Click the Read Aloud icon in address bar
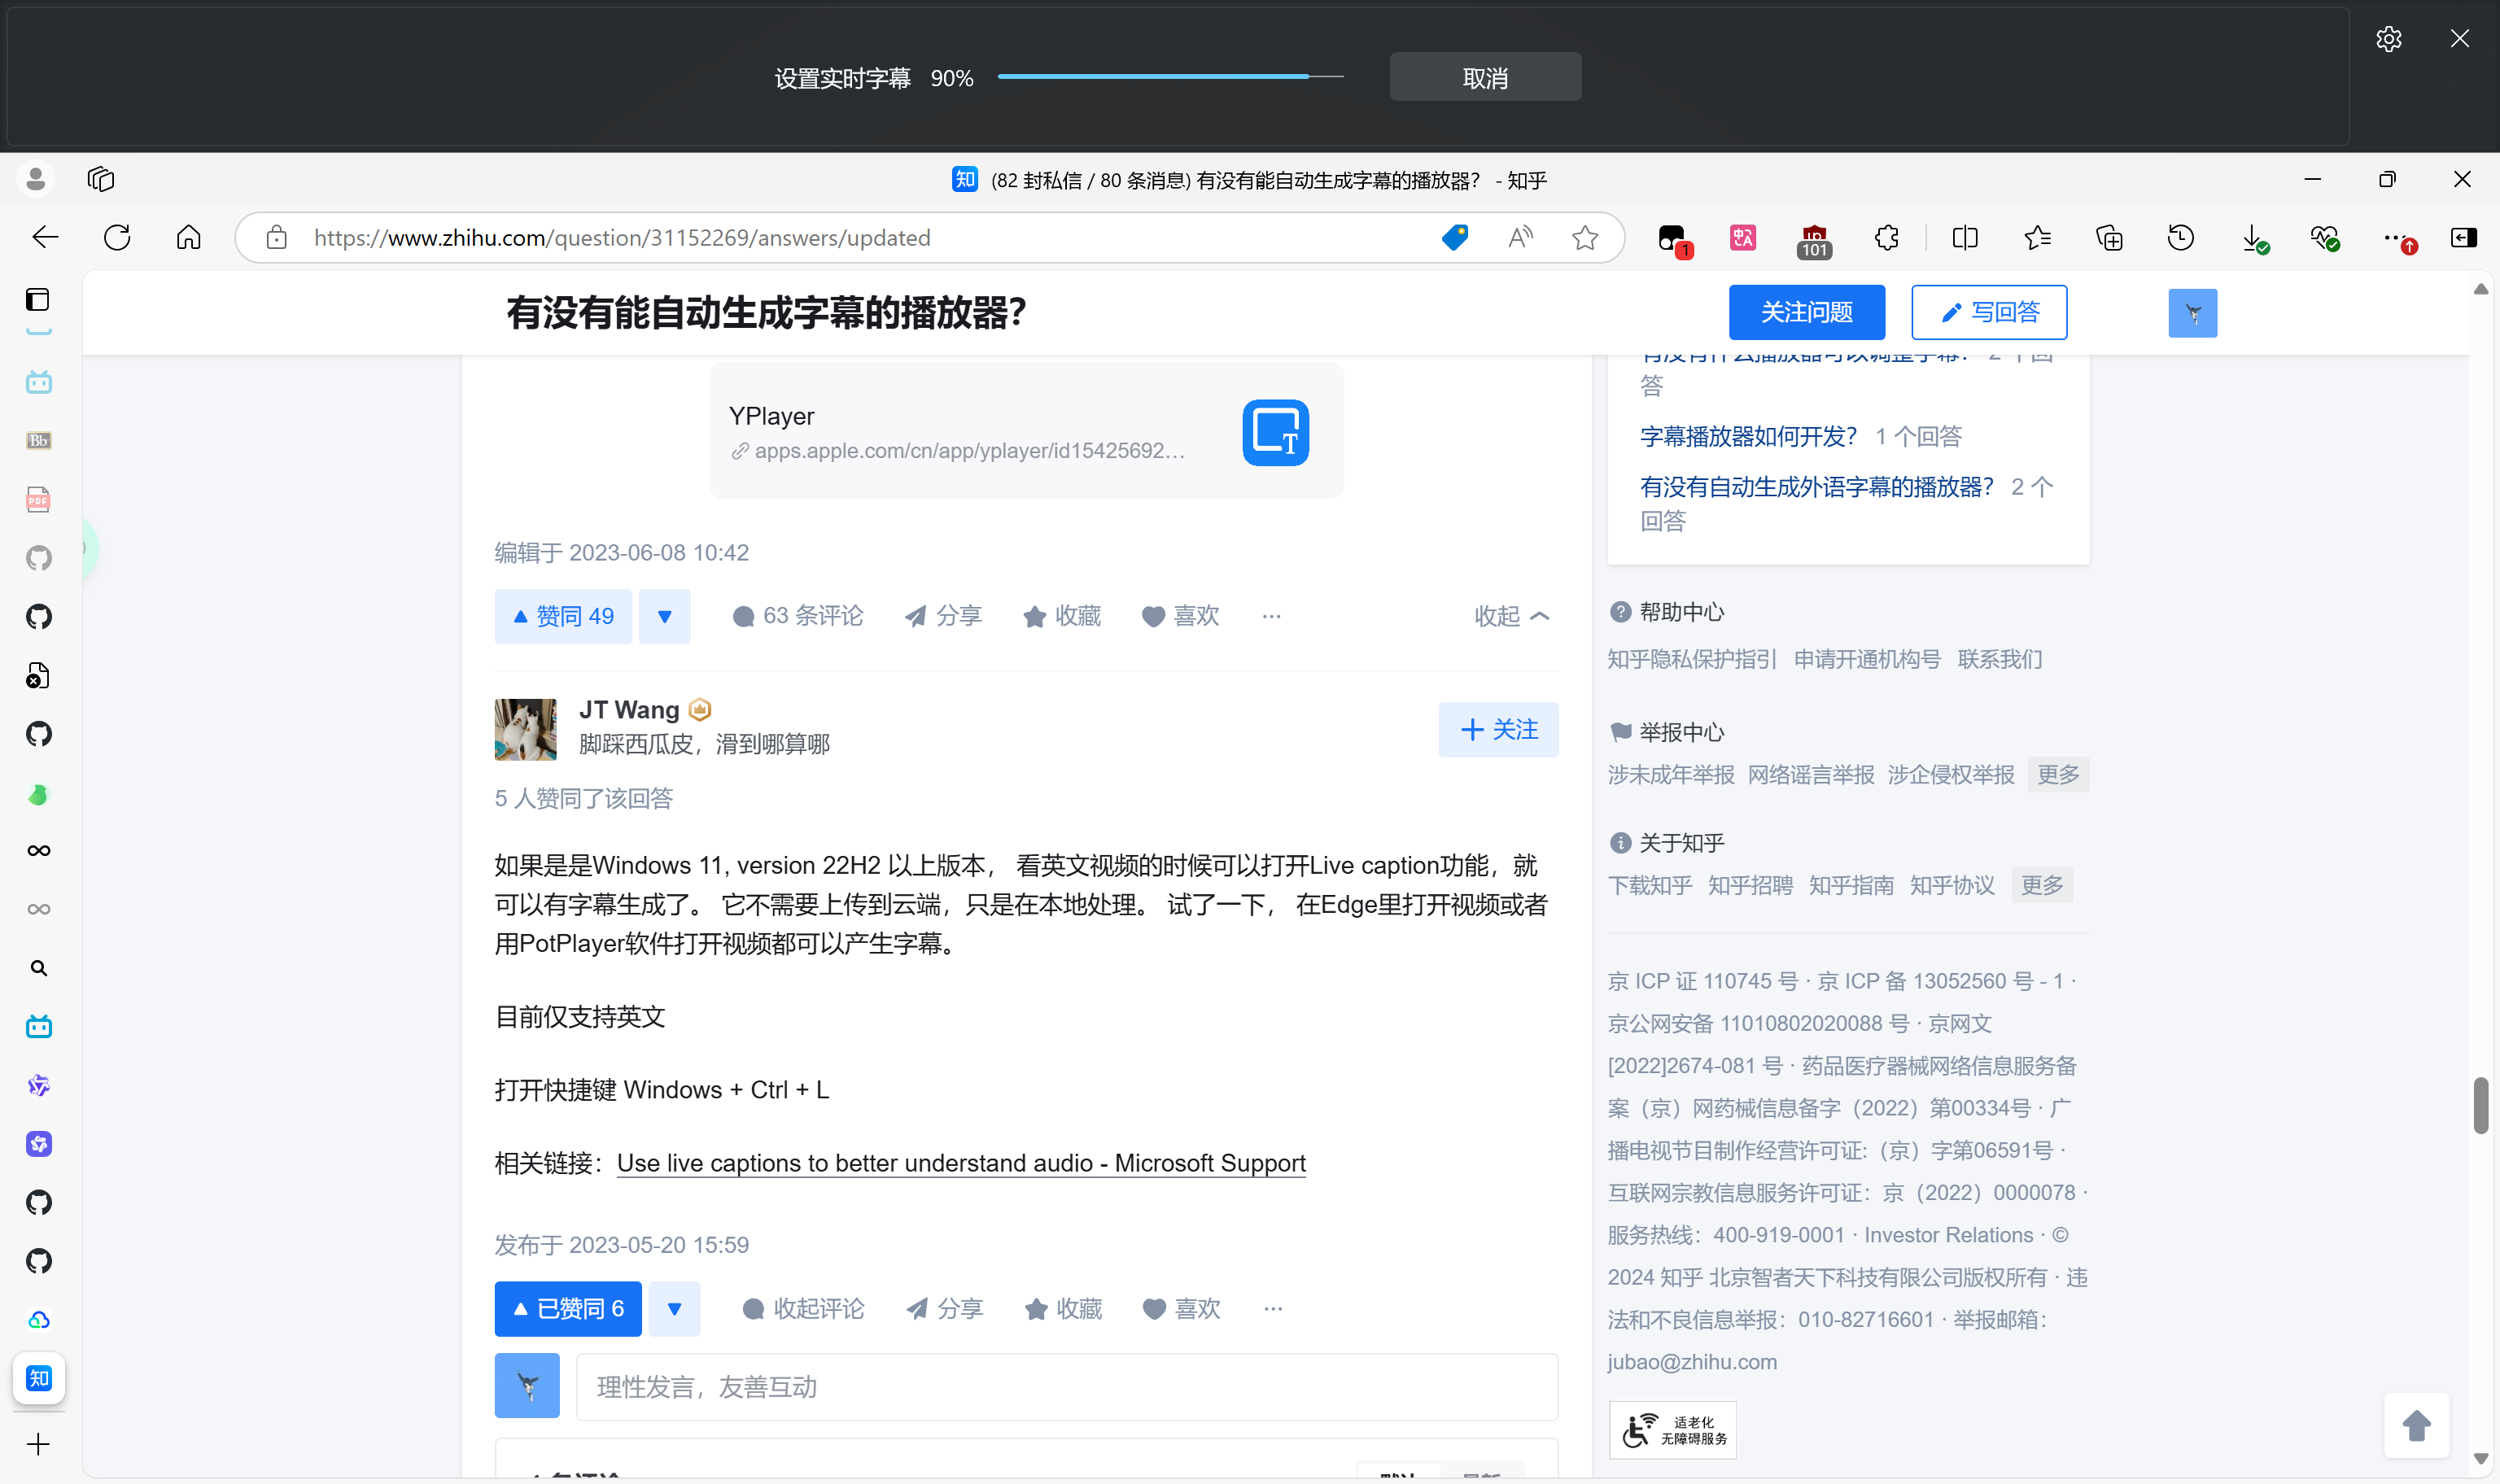The width and height of the screenshot is (2500, 1484). 1520,238
